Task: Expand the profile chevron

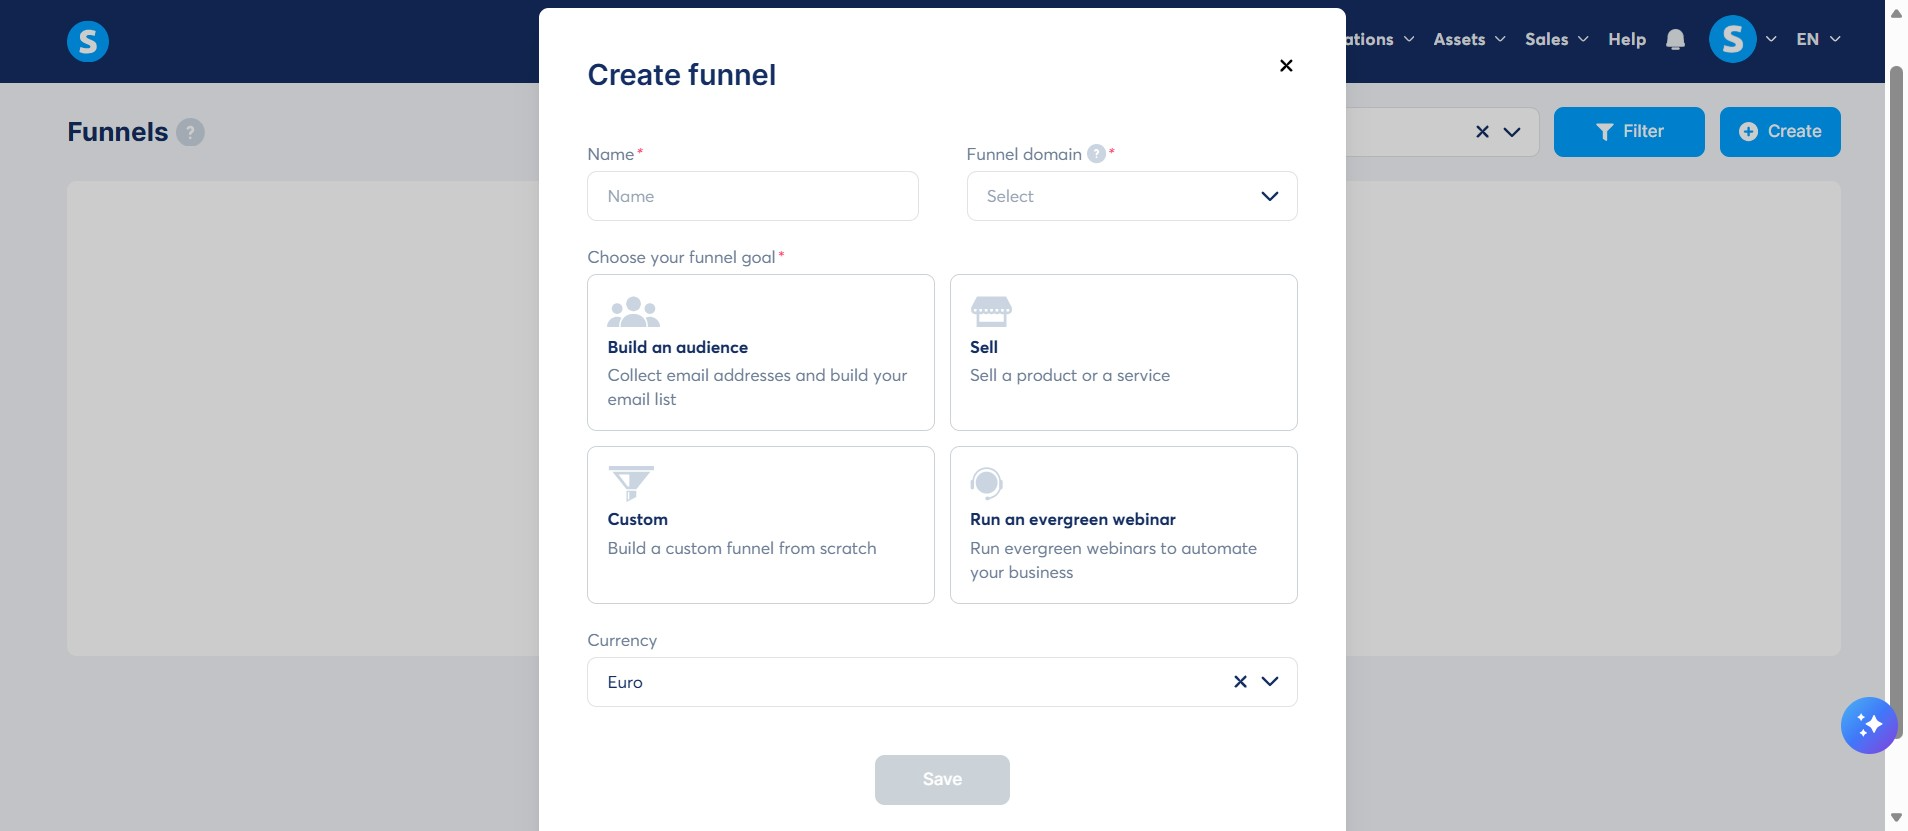Action: (x=1771, y=39)
